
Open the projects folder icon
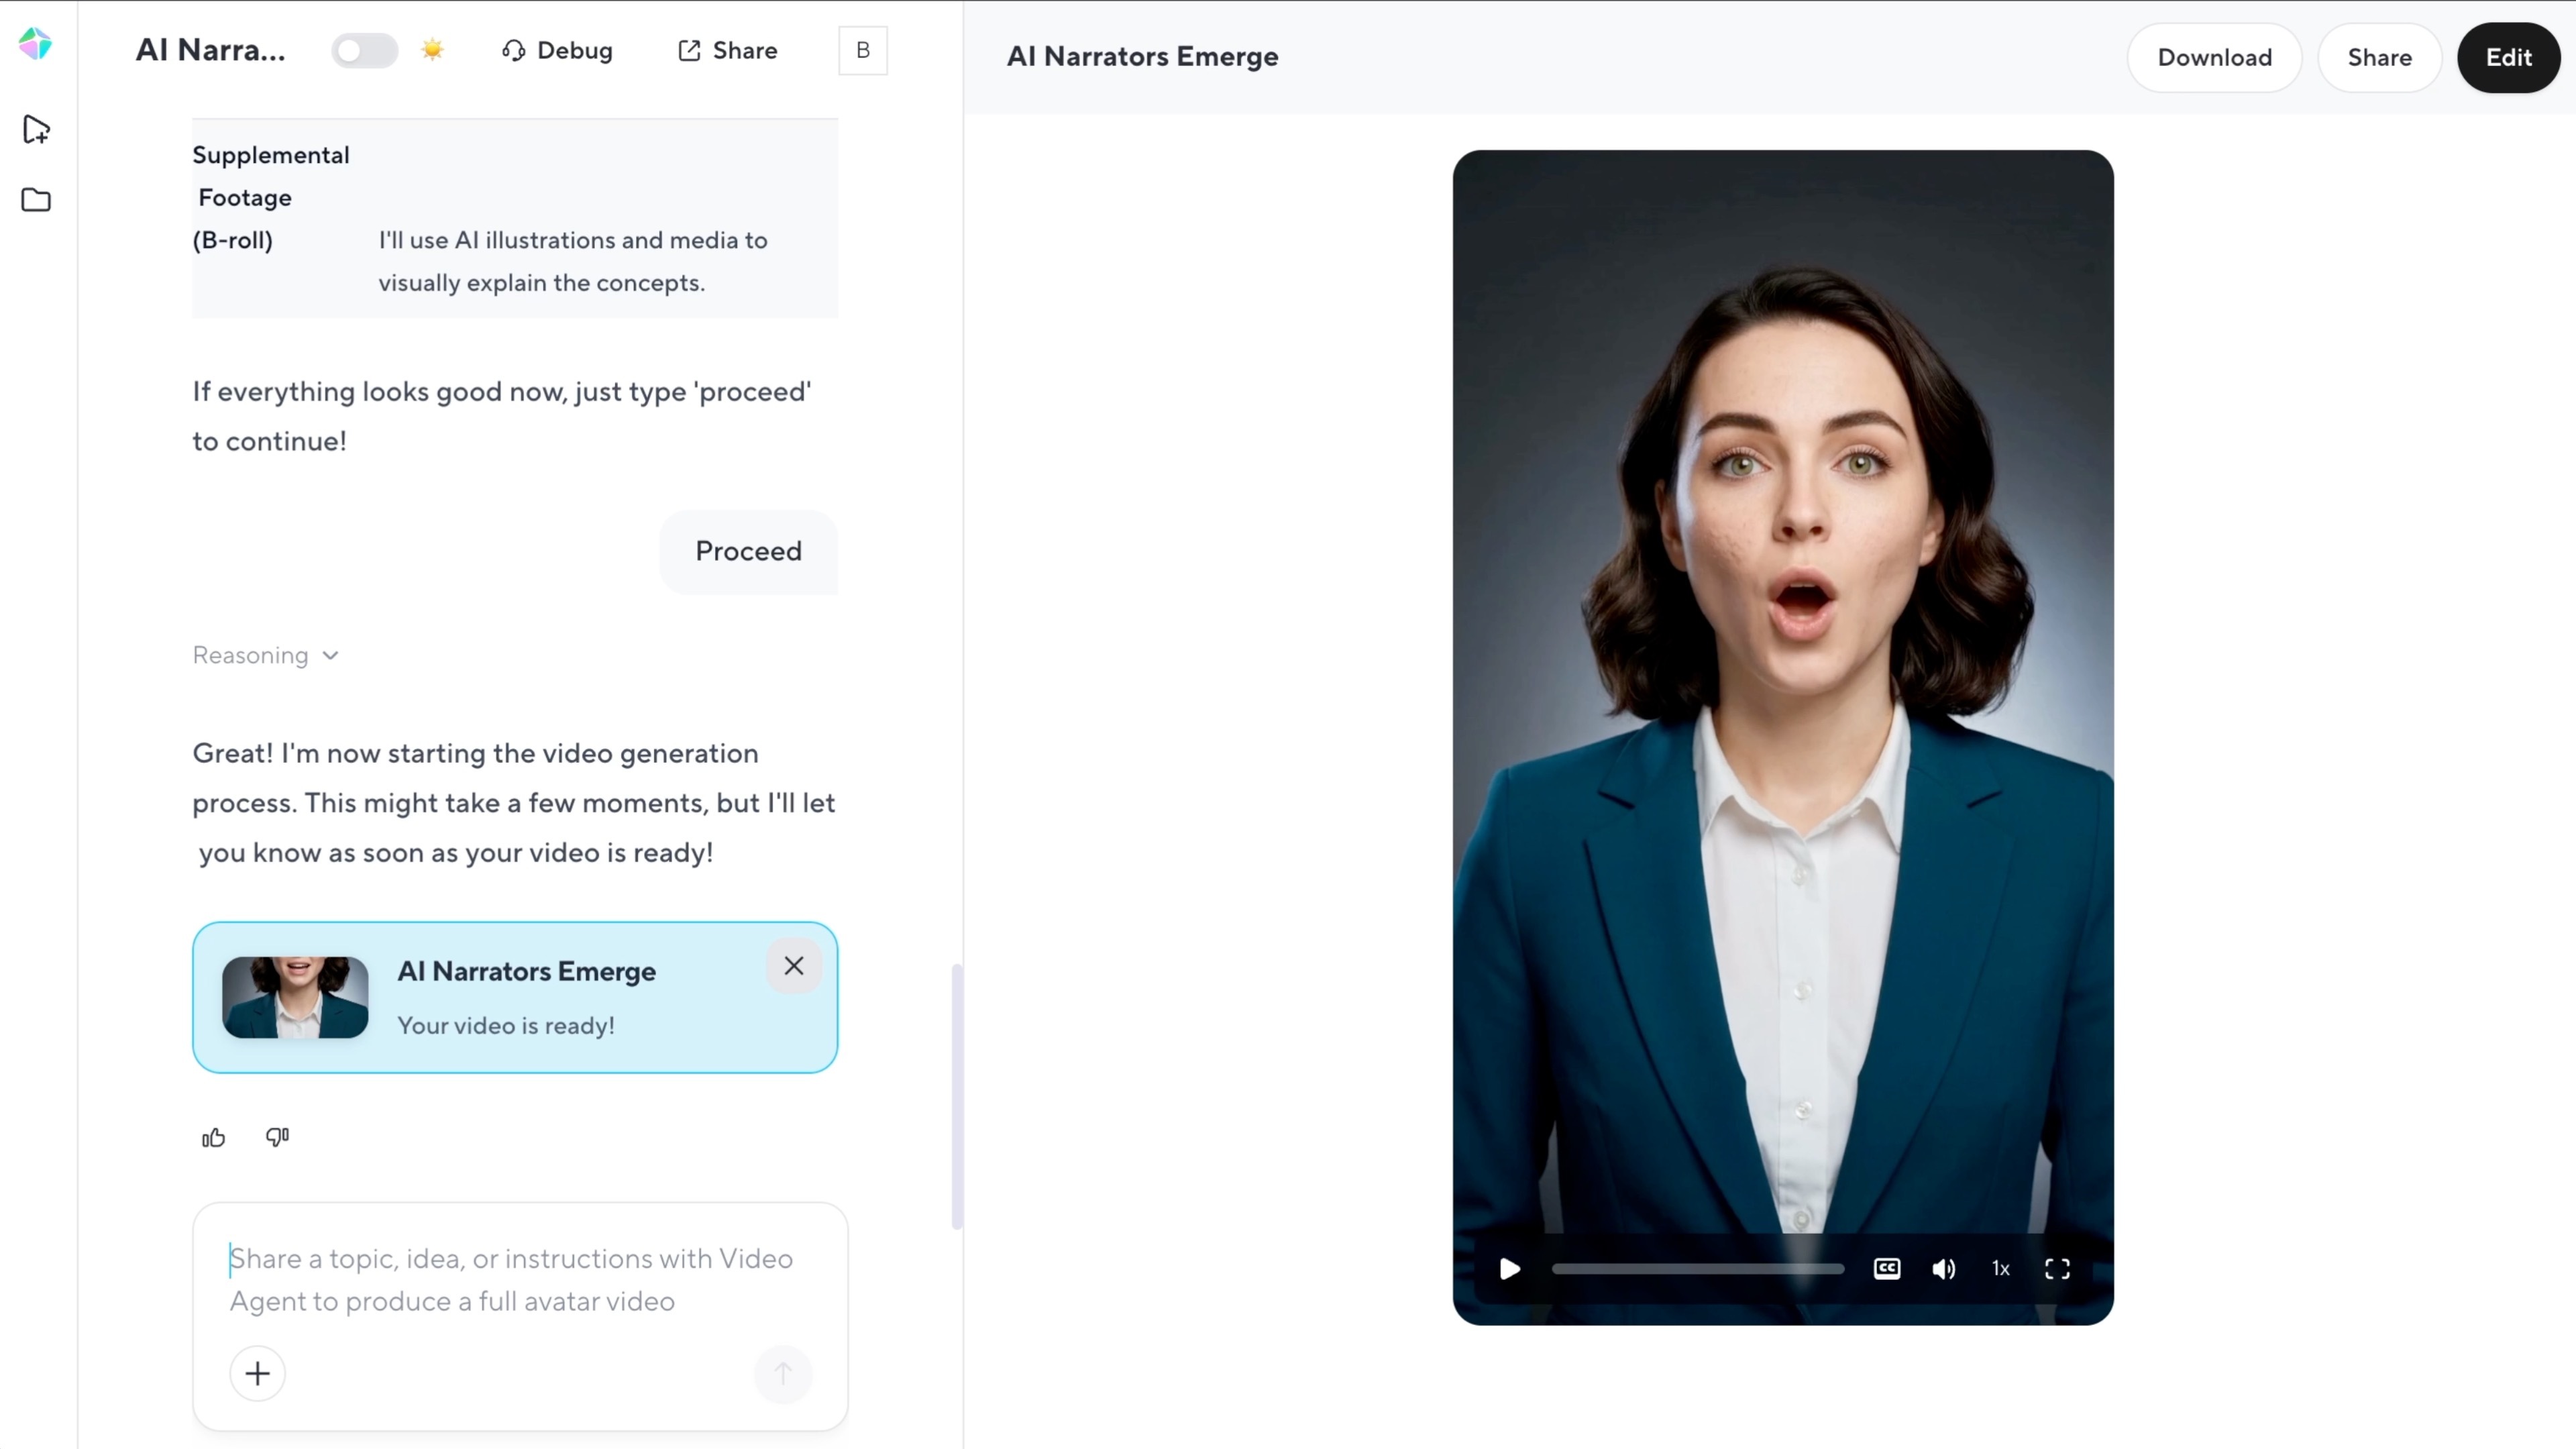tap(36, 200)
